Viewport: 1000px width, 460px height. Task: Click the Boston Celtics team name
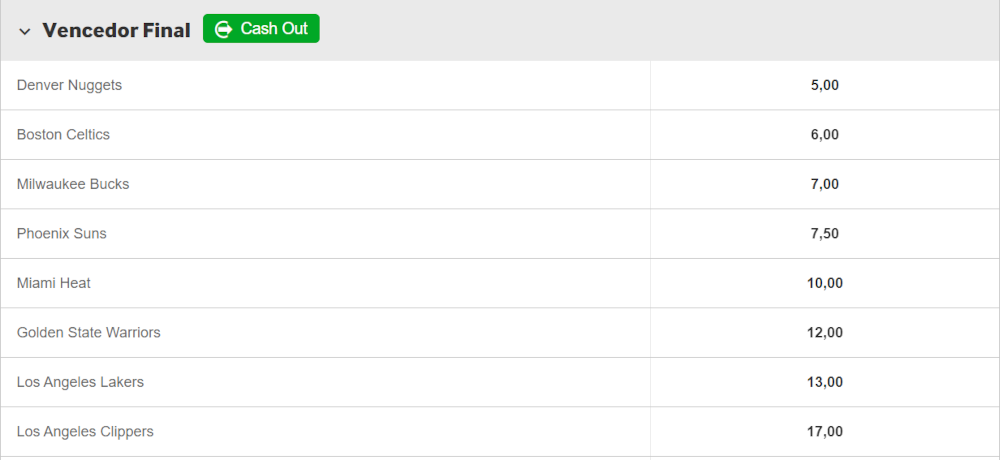(x=63, y=135)
